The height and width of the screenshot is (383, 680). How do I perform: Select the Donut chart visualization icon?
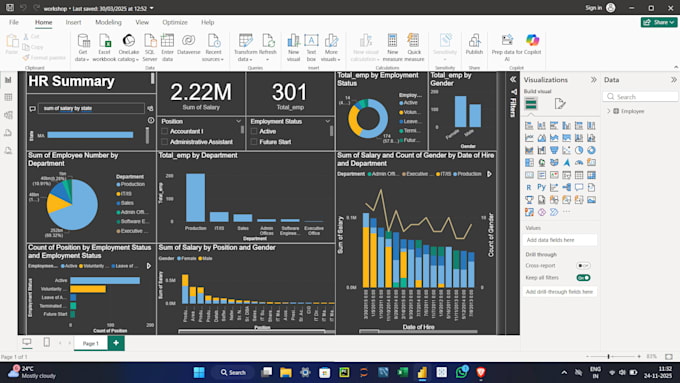coord(591,150)
